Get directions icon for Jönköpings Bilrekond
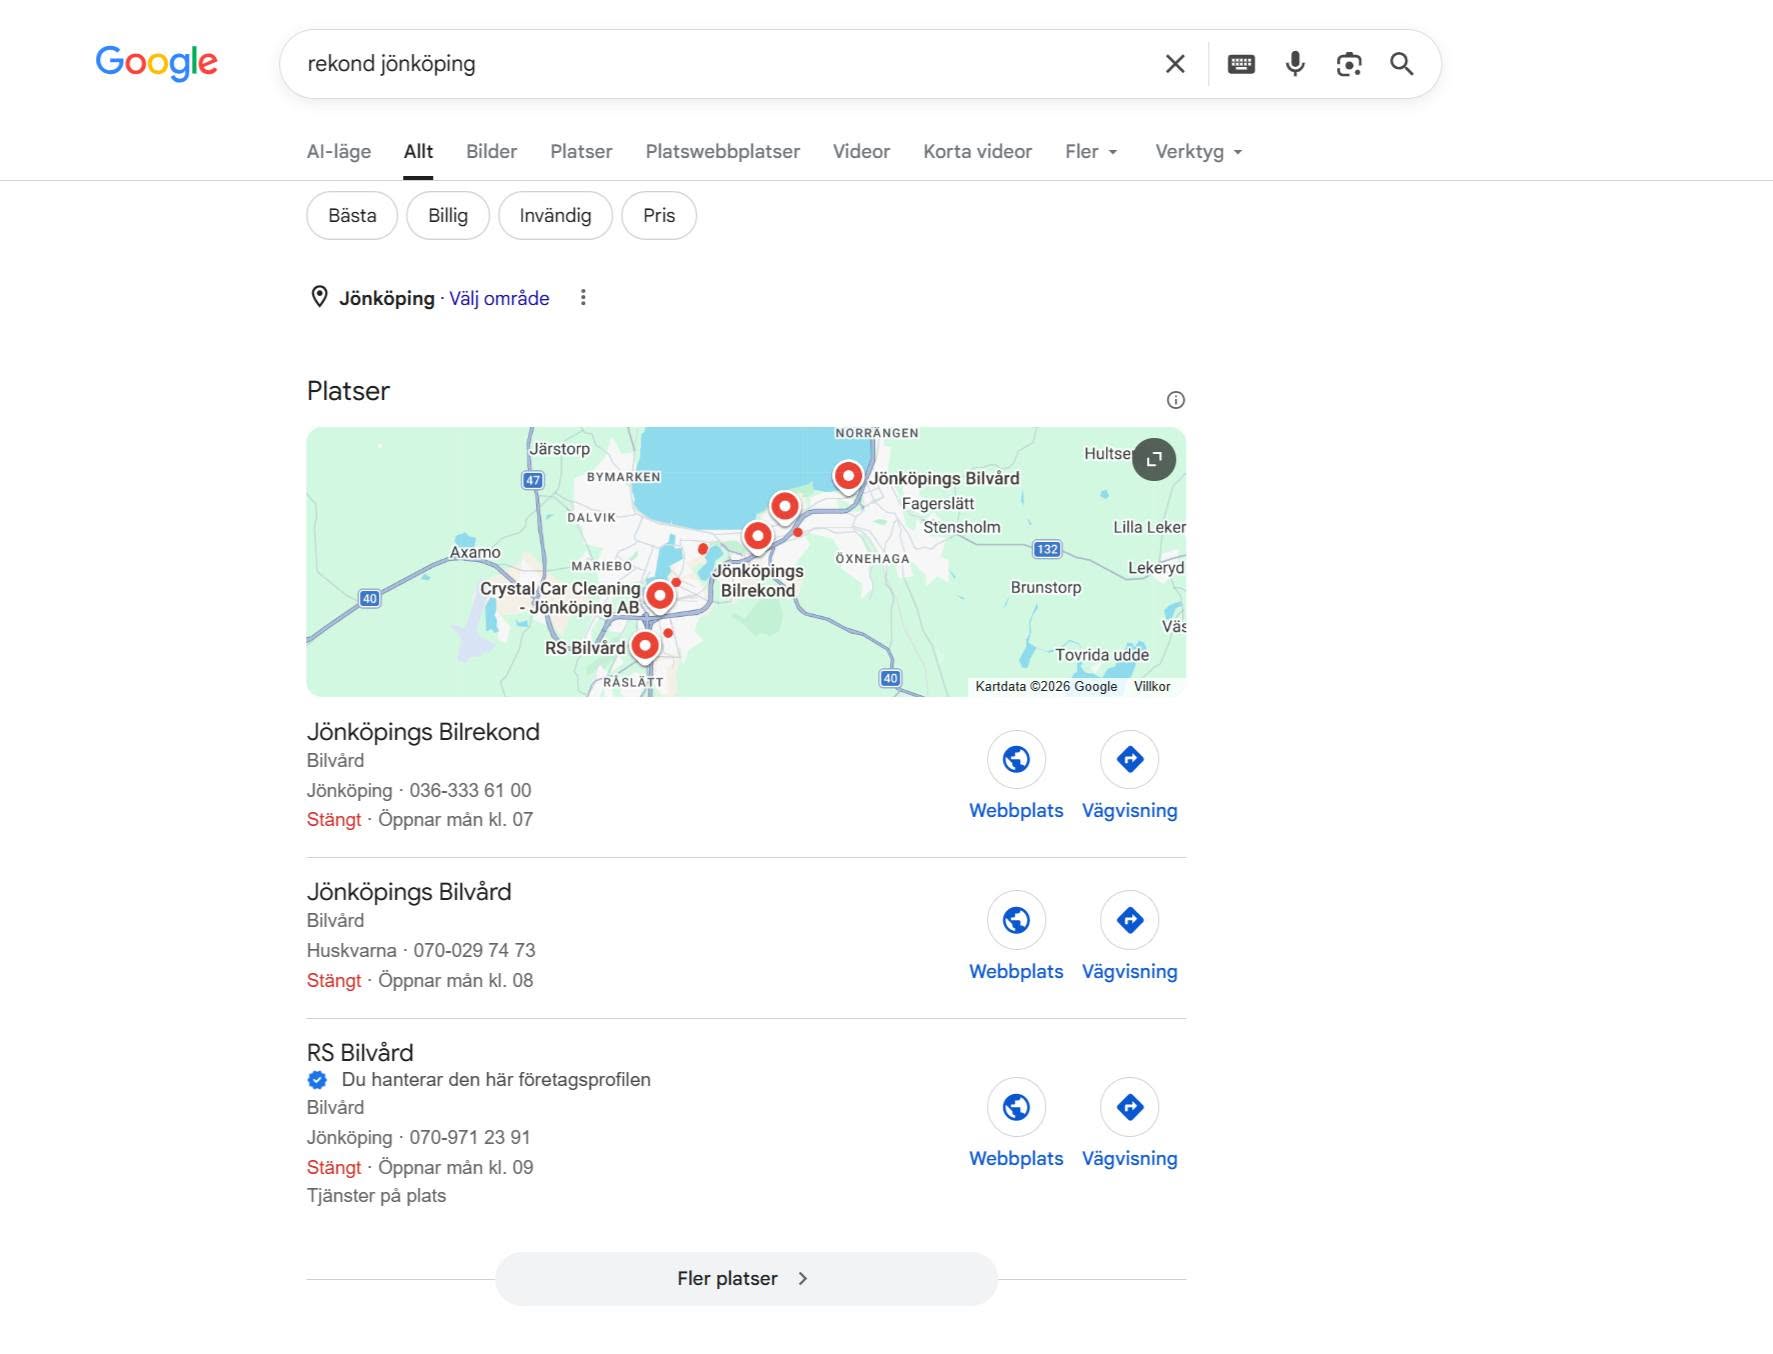 [x=1130, y=759]
